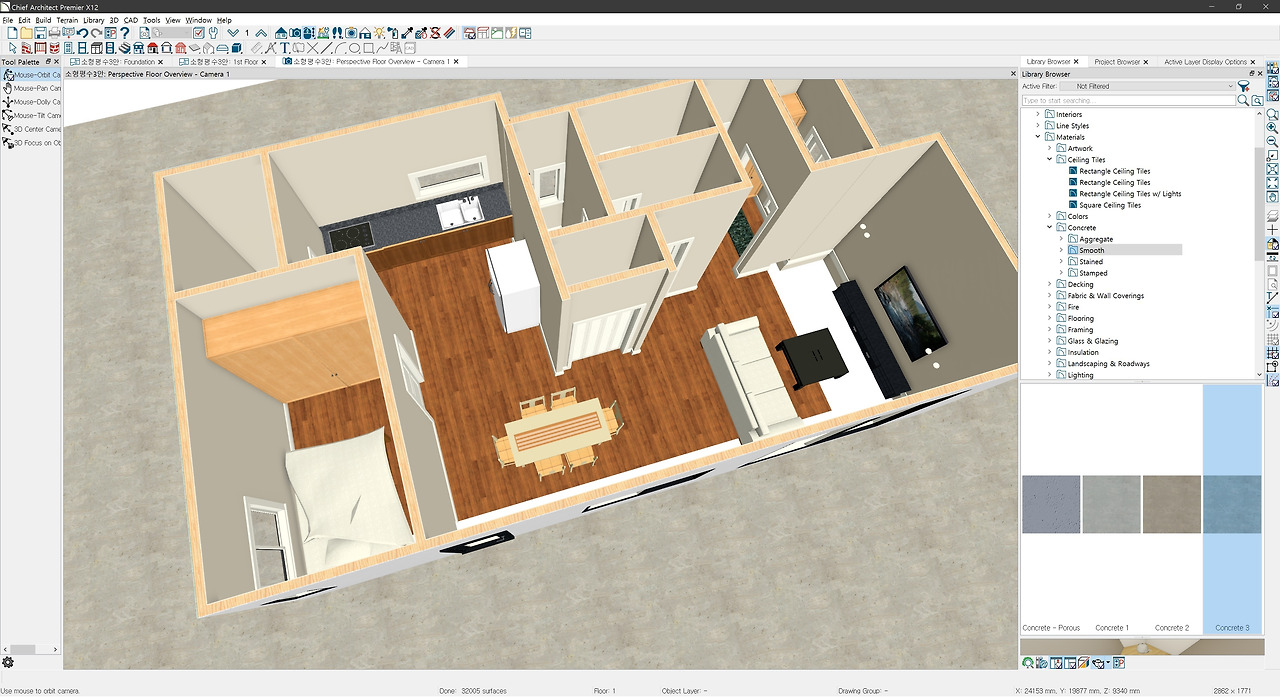The image size is (1280, 697).
Task: Select Fabric & Wall Coverings folder
Action: click(x=1100, y=296)
